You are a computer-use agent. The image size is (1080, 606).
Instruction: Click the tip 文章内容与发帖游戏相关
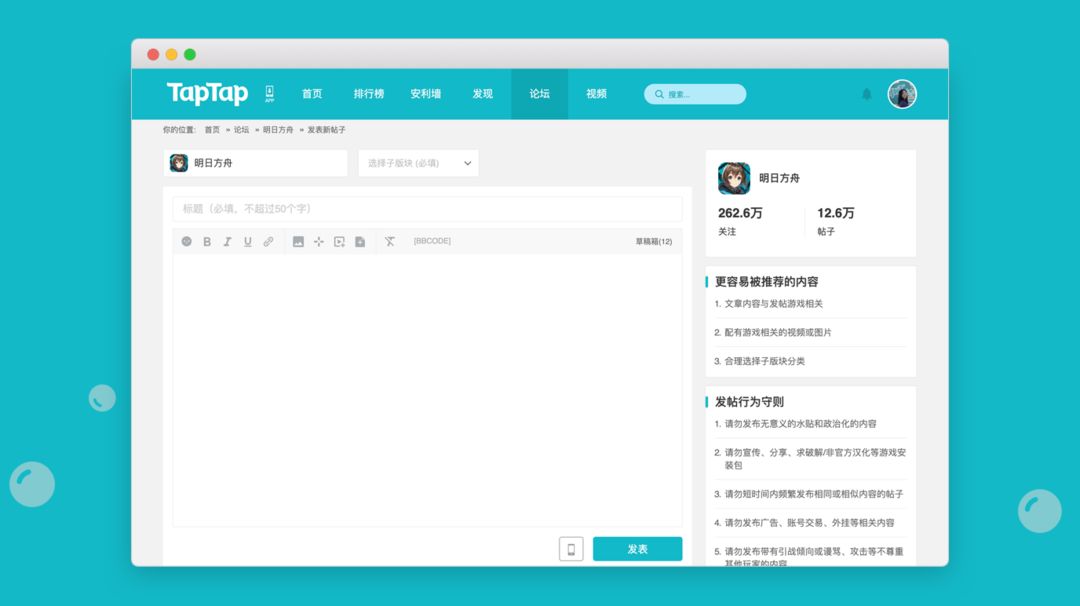pos(773,304)
